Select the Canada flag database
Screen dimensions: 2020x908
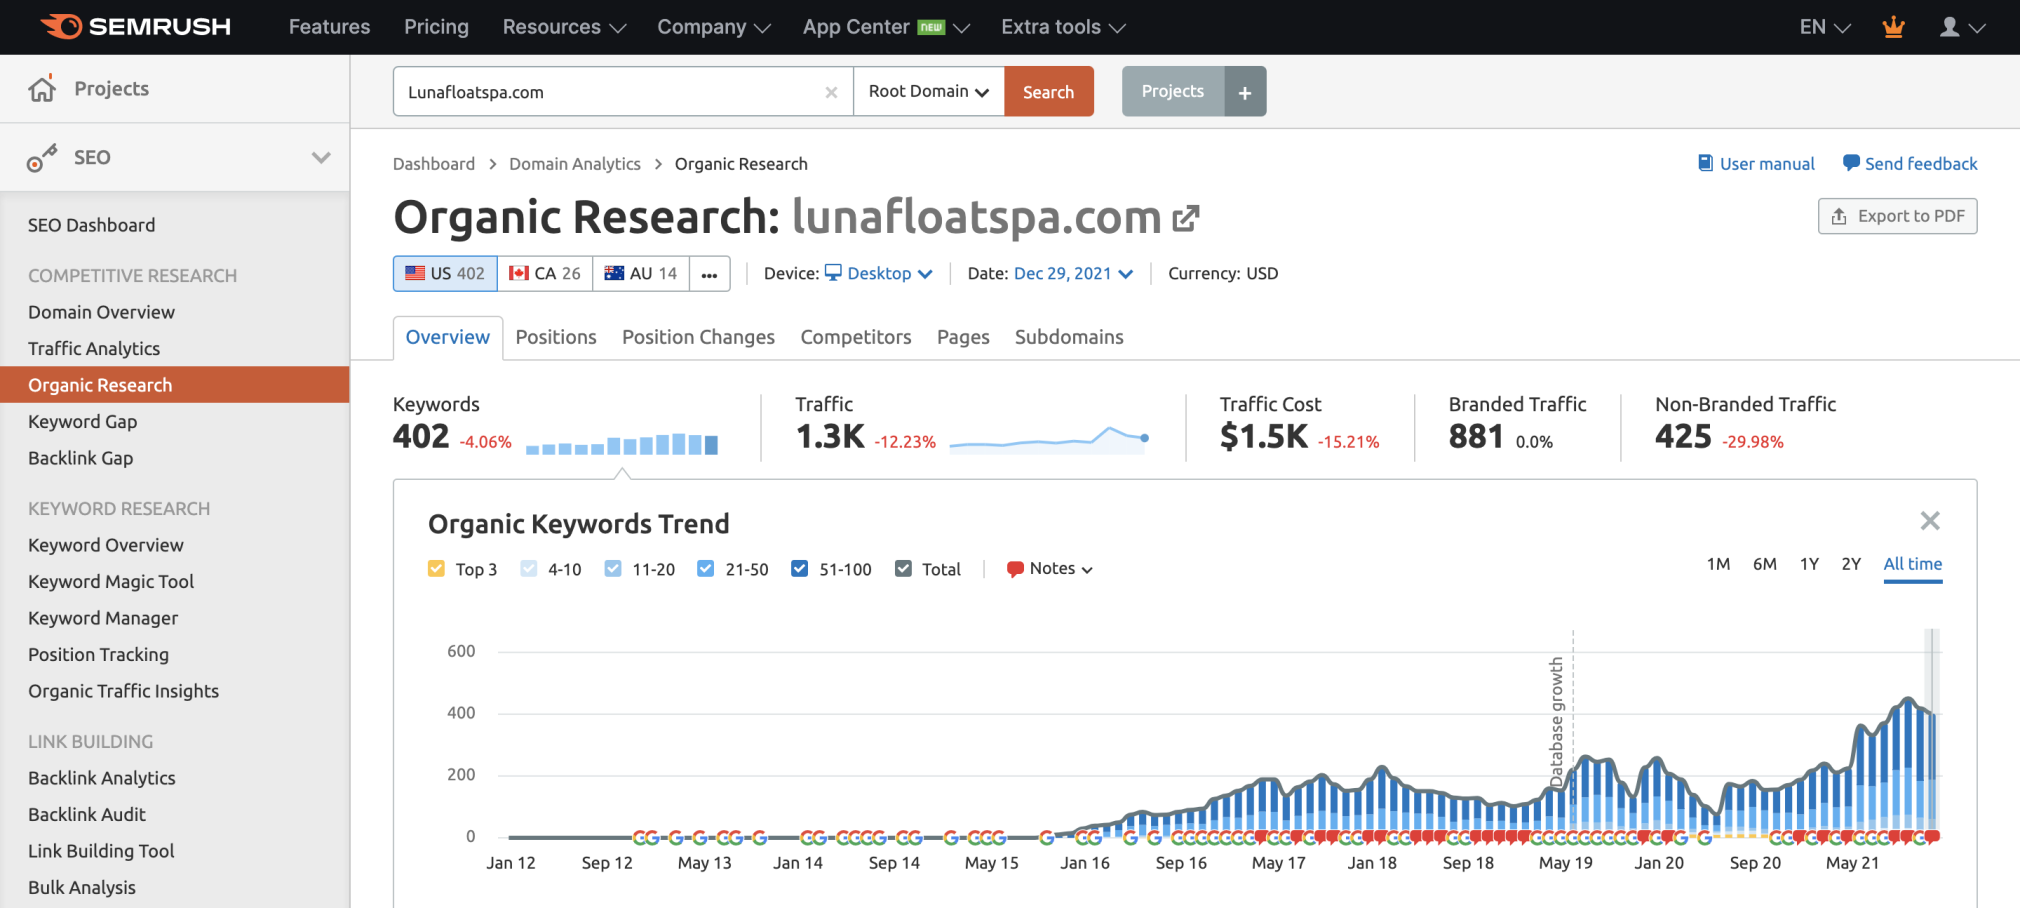tap(519, 273)
